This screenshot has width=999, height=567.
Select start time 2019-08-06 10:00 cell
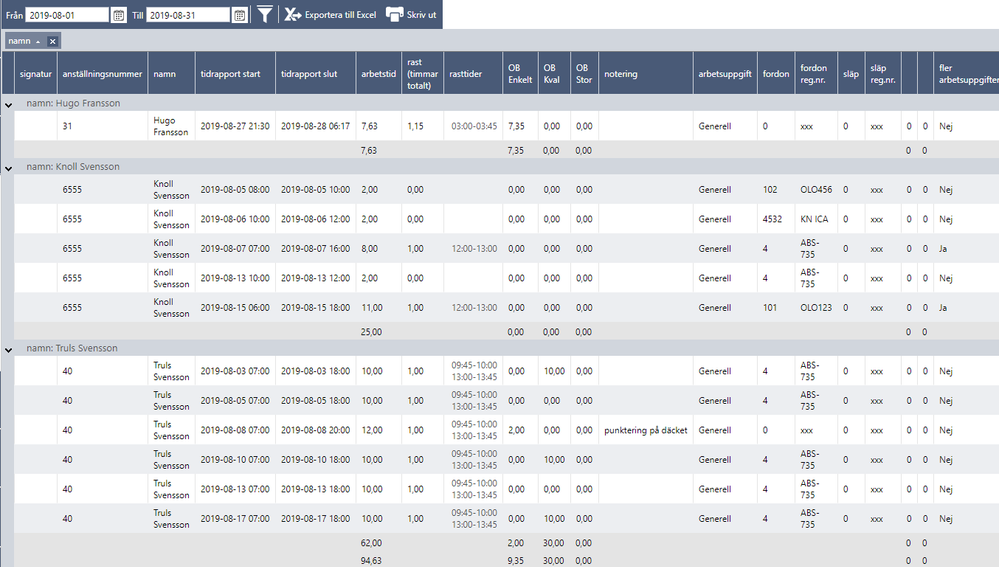pos(235,219)
